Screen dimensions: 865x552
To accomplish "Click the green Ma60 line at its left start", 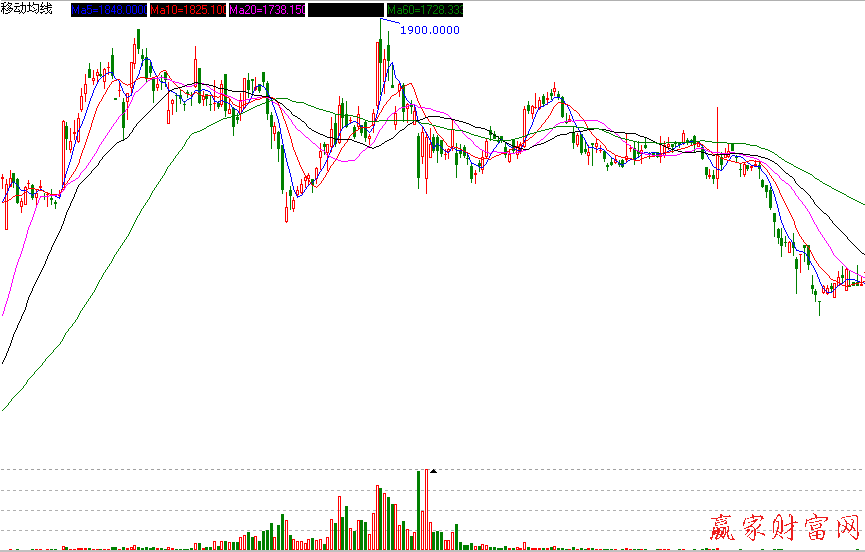I will (x=5, y=407).
